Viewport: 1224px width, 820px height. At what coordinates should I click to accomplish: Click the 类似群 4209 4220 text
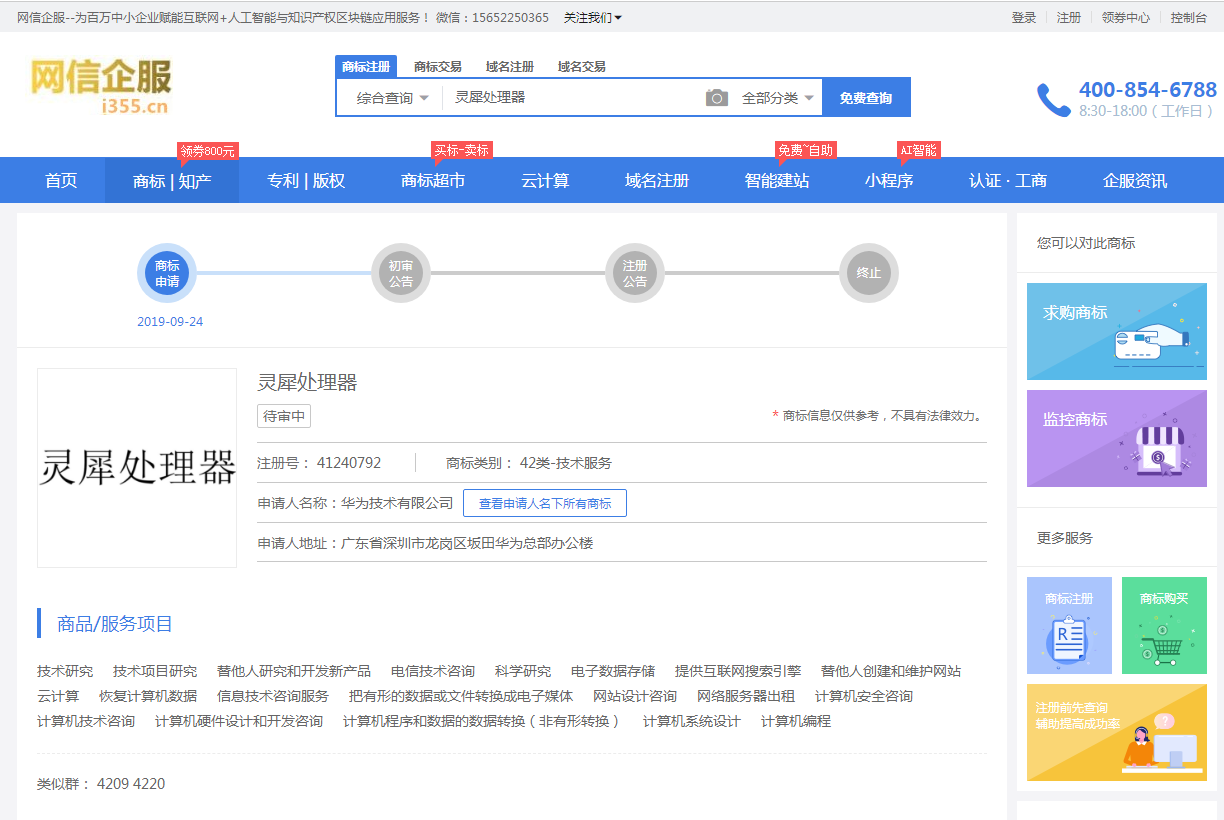click(101, 784)
